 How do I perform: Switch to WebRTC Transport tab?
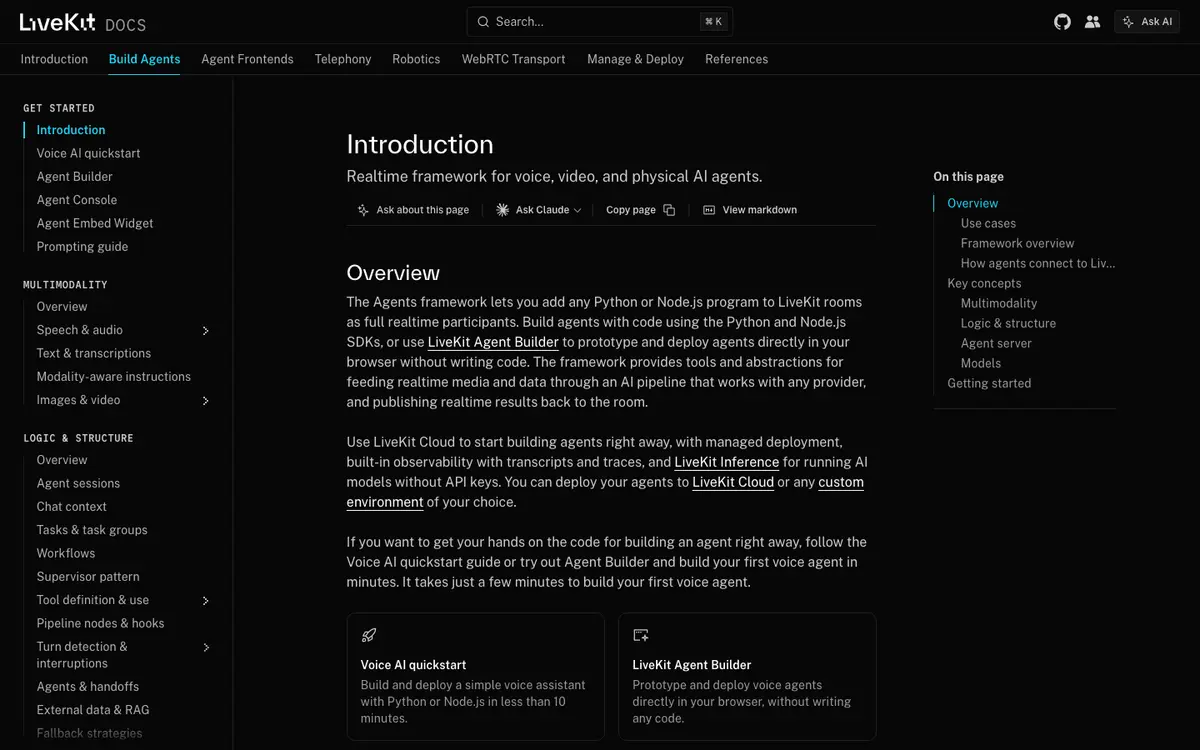[x=513, y=59]
